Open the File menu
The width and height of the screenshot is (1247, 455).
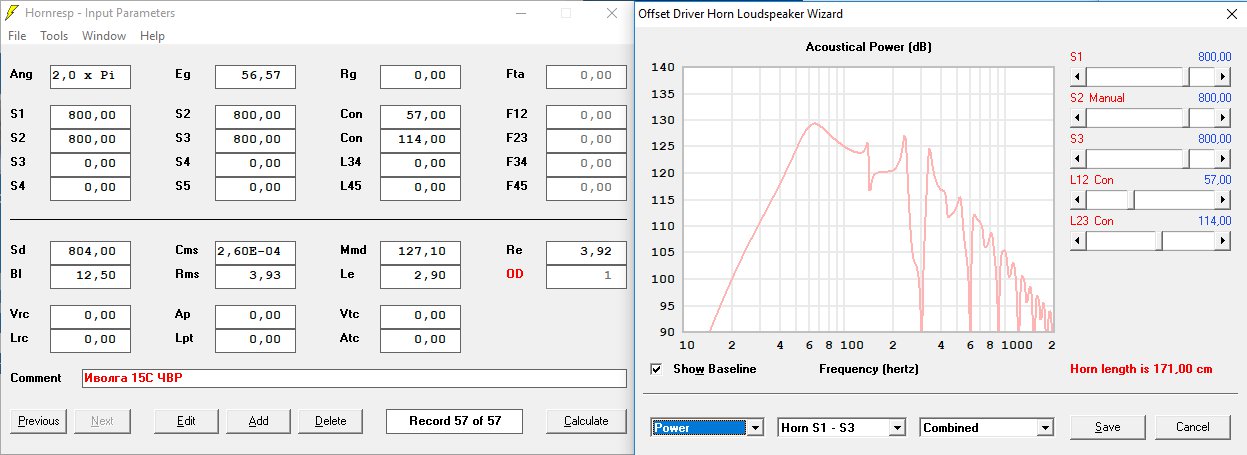17,36
